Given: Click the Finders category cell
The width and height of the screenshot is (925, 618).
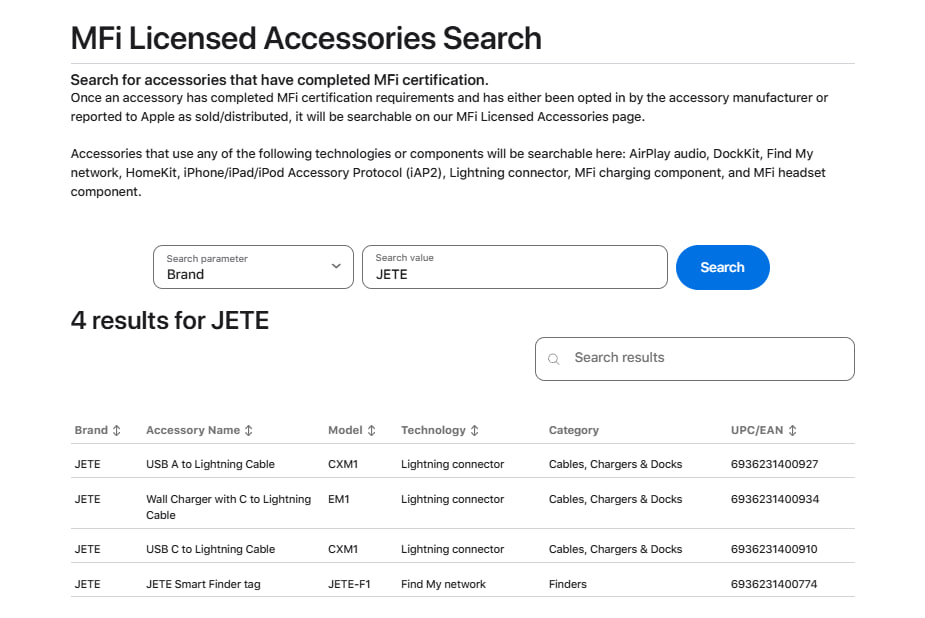Looking at the screenshot, I should click(568, 584).
